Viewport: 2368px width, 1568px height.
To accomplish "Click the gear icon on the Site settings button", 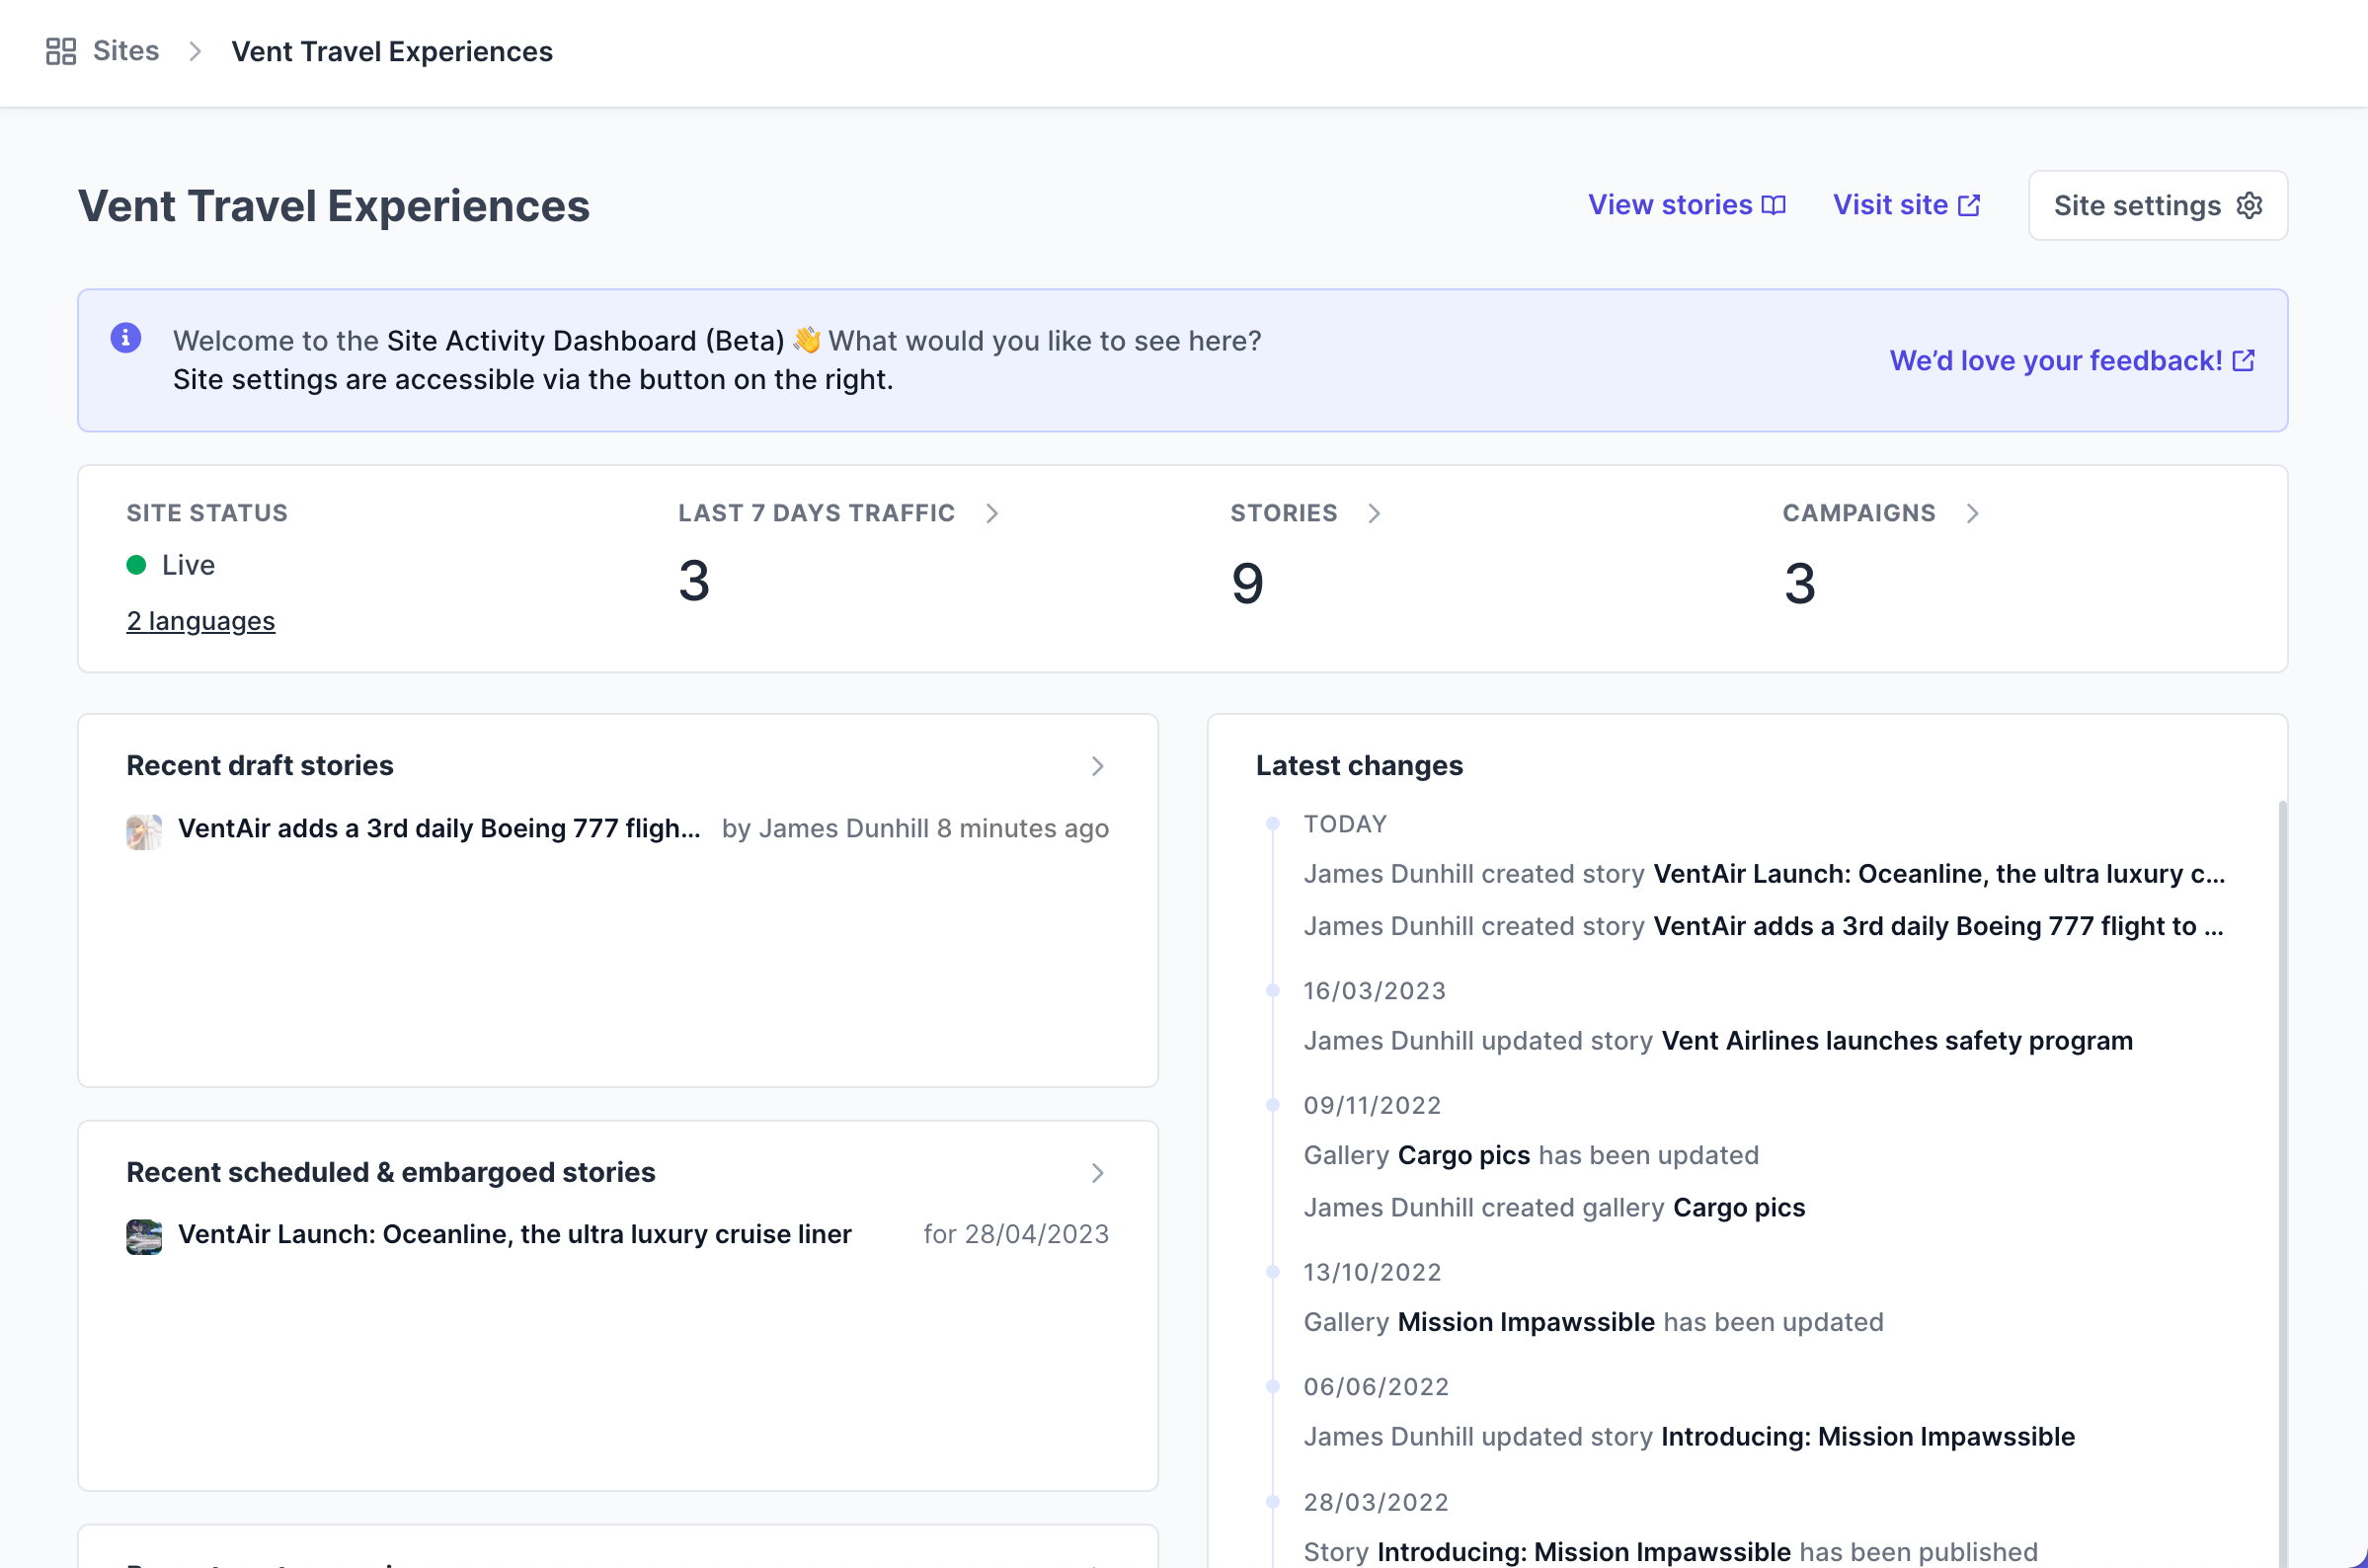I will 2248,205.
